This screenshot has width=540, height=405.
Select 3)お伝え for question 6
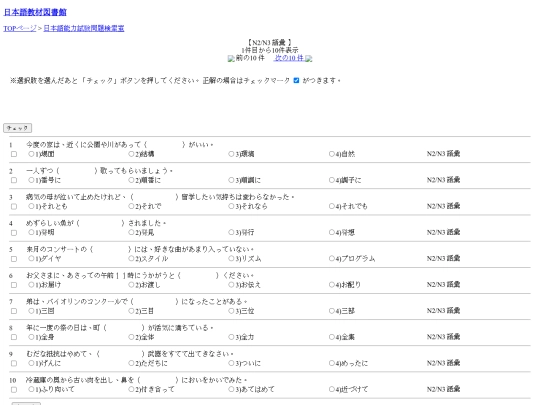pos(231,285)
